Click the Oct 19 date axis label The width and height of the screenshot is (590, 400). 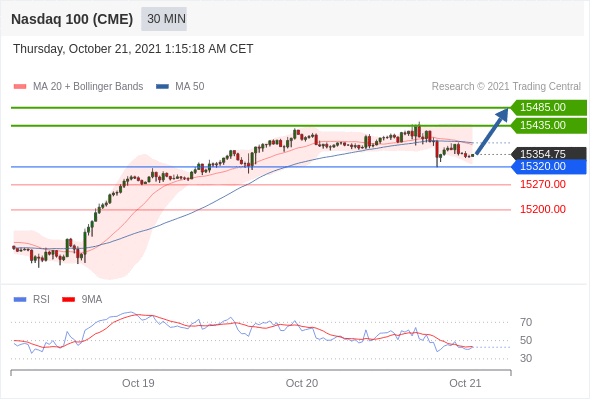click(x=138, y=383)
